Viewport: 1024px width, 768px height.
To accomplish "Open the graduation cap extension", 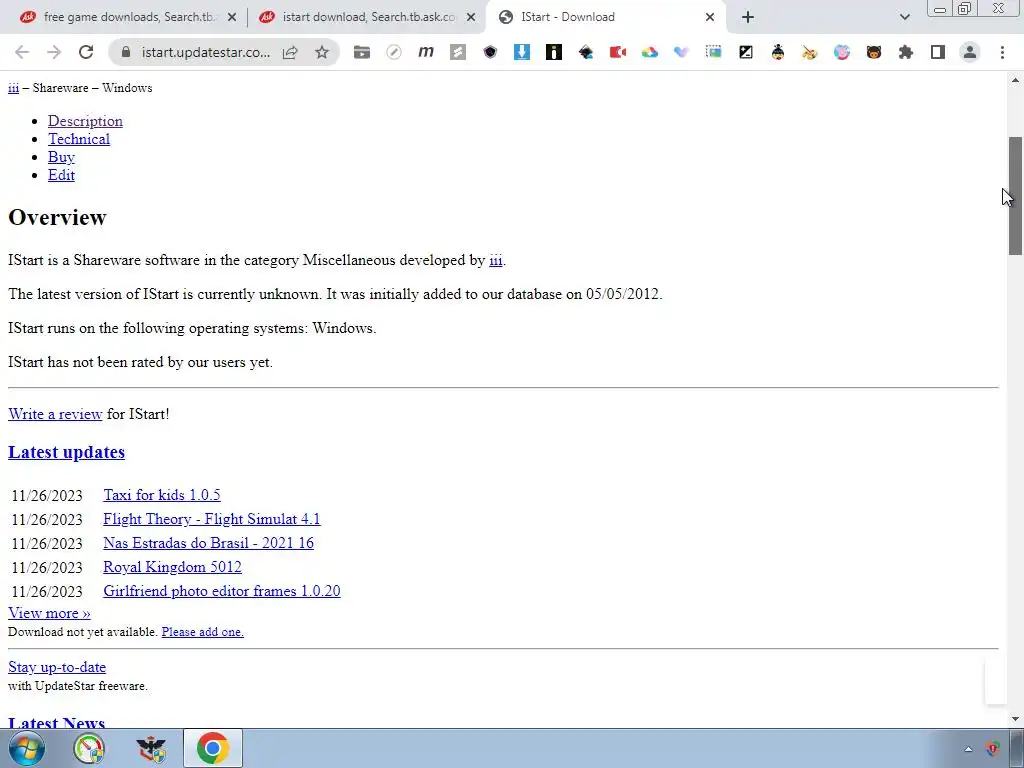I will tap(586, 52).
